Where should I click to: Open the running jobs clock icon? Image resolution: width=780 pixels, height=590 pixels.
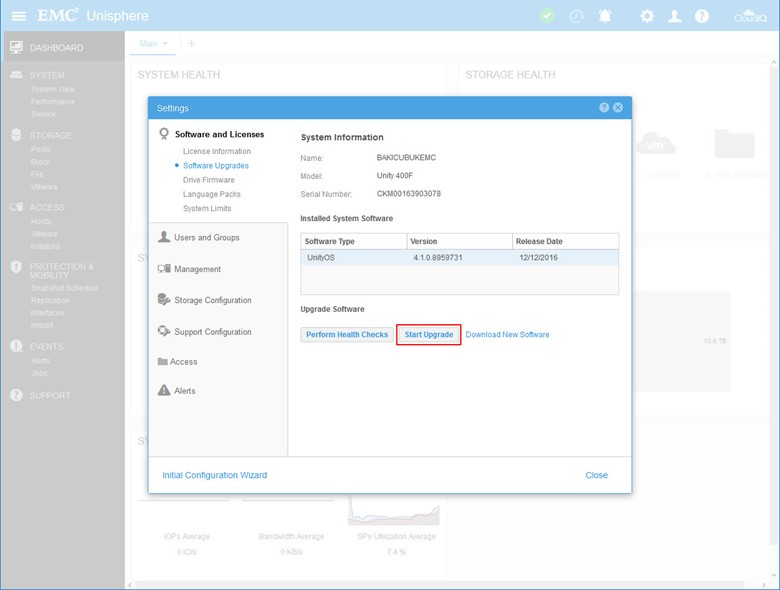coord(577,16)
